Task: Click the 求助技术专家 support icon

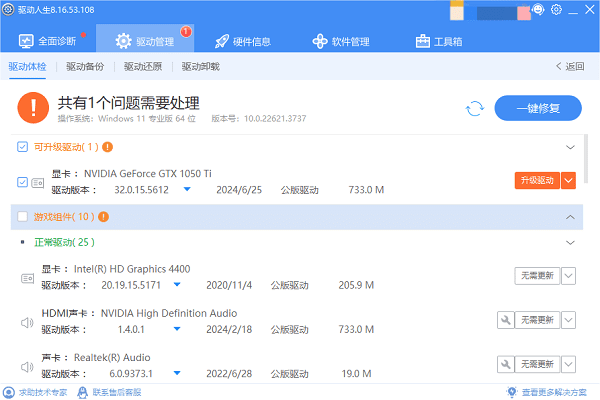Action: pyautogui.click(x=8, y=392)
